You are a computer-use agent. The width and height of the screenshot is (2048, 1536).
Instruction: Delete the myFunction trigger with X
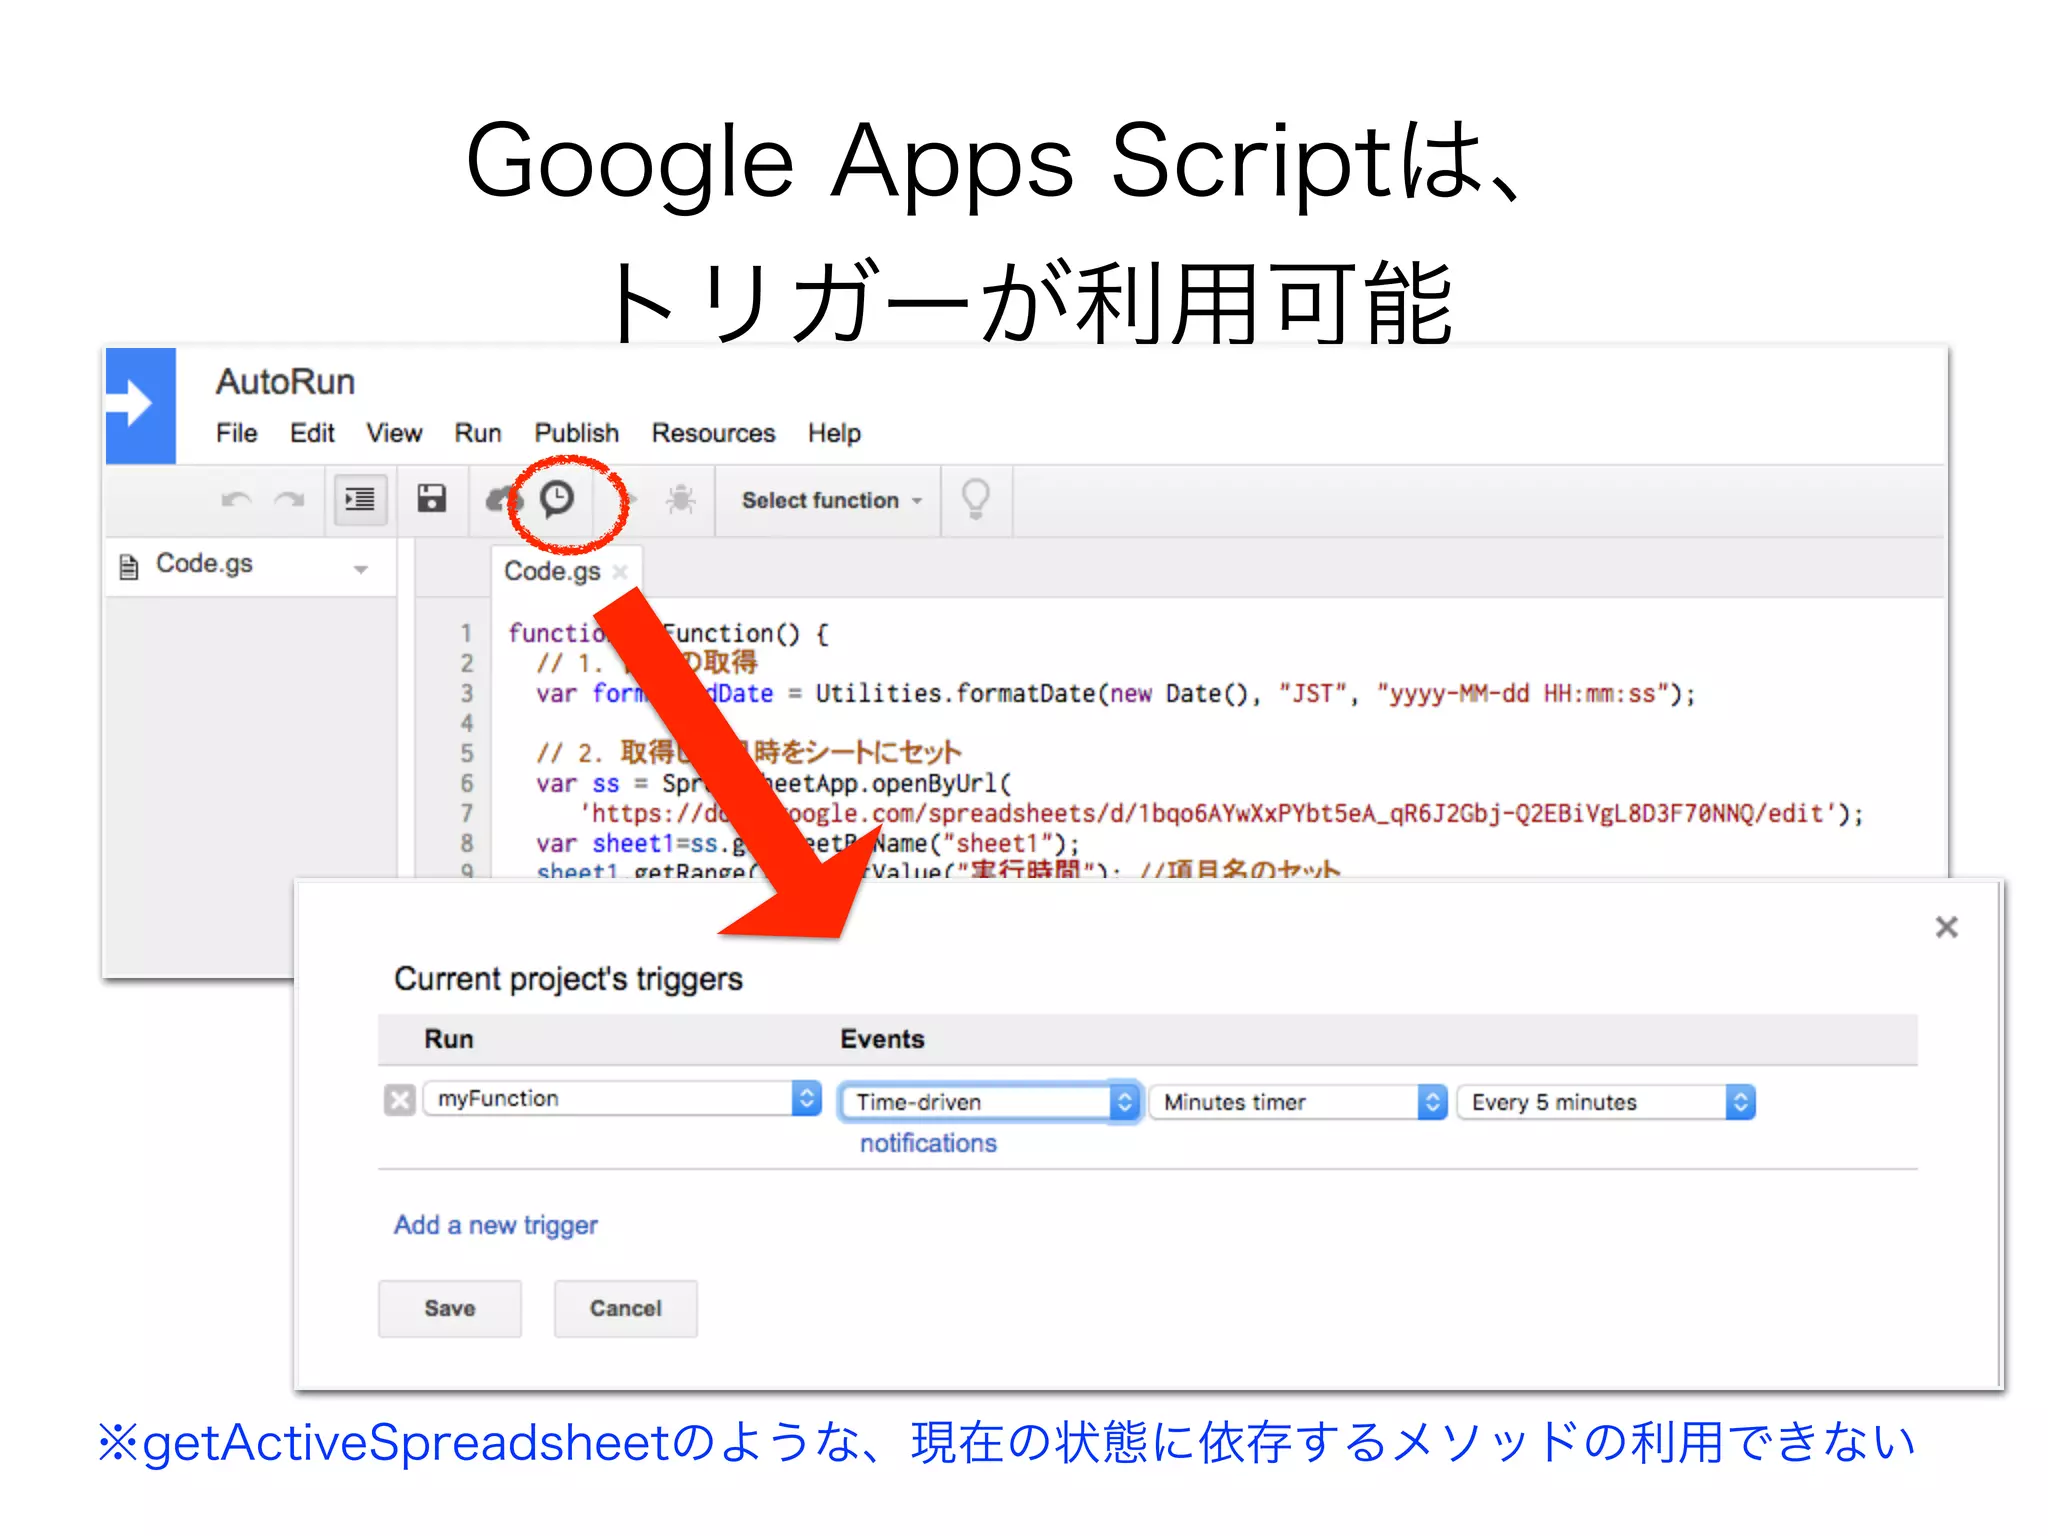(399, 1100)
